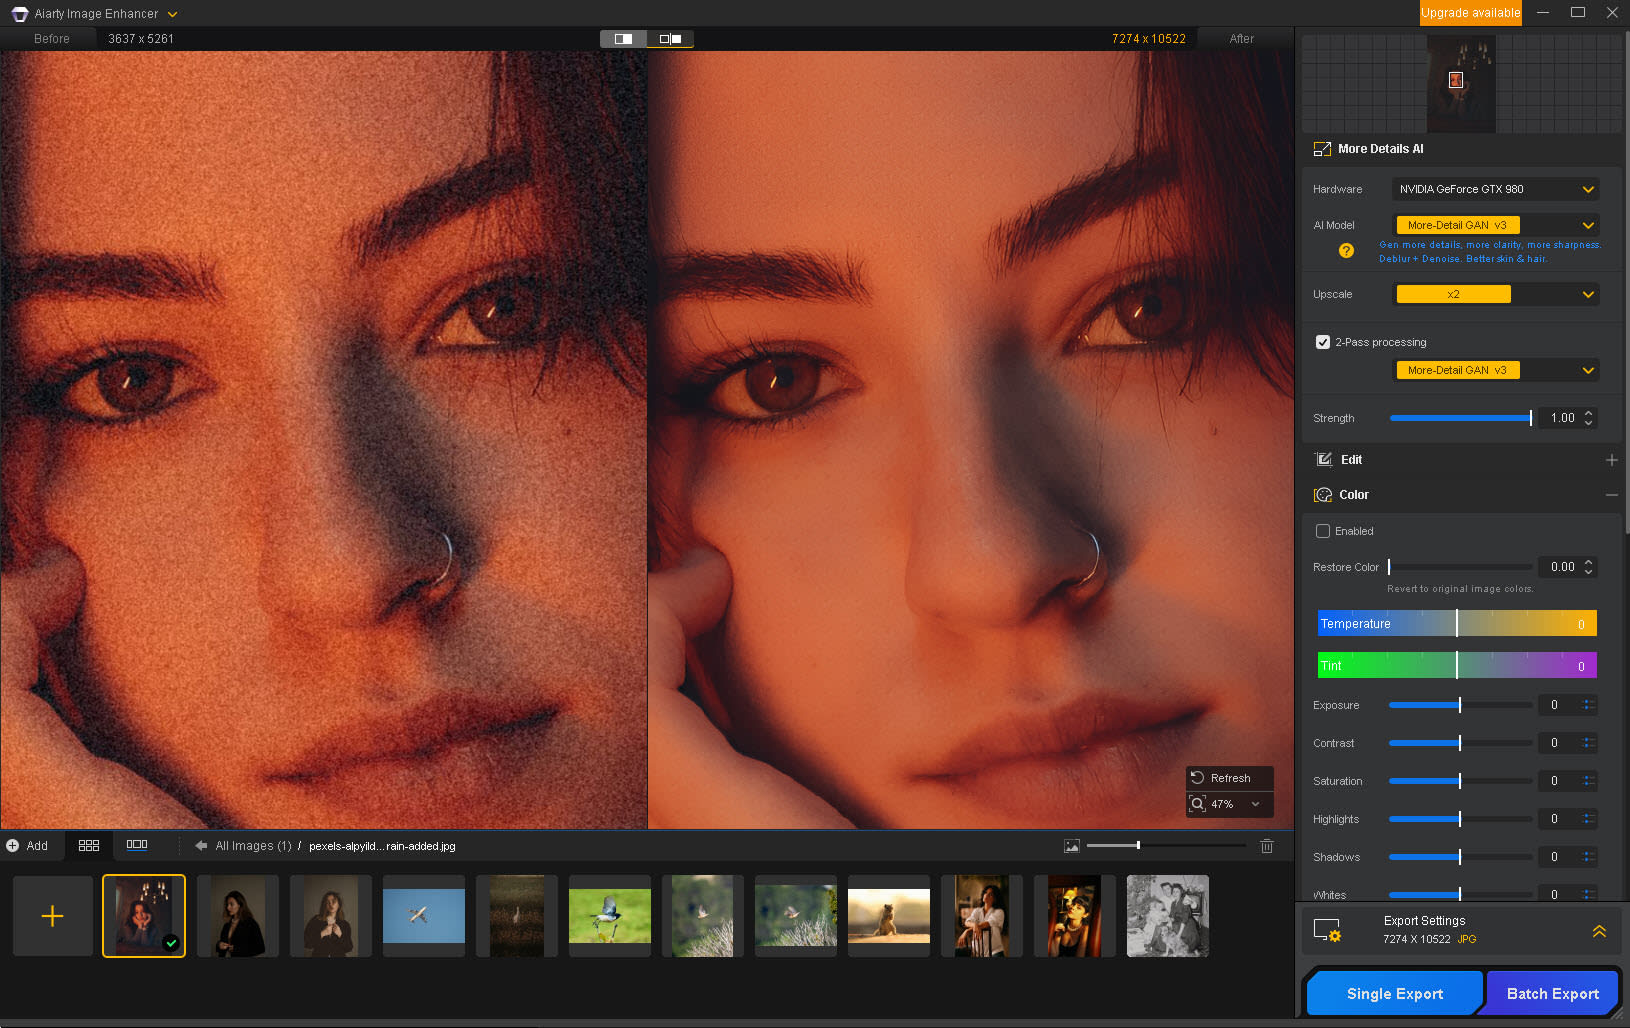Click the Strength value stepper arrows
This screenshot has height=1028, width=1630.
1588,418
